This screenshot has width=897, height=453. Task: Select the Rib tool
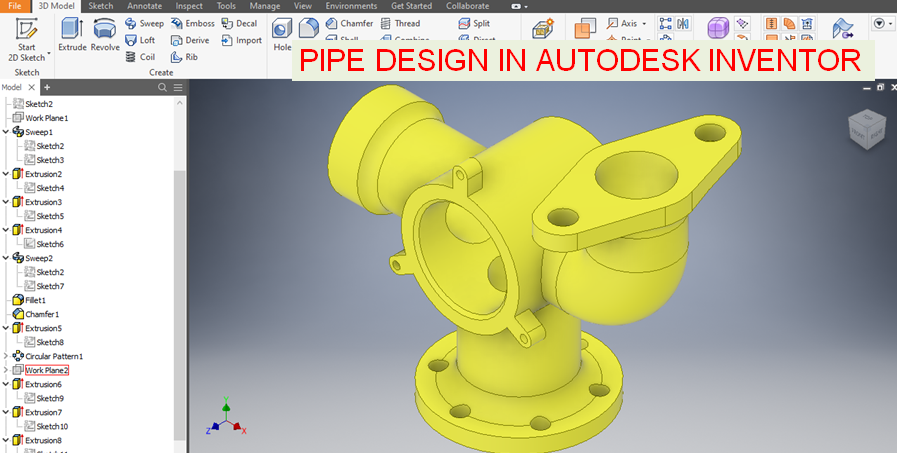tap(184, 57)
